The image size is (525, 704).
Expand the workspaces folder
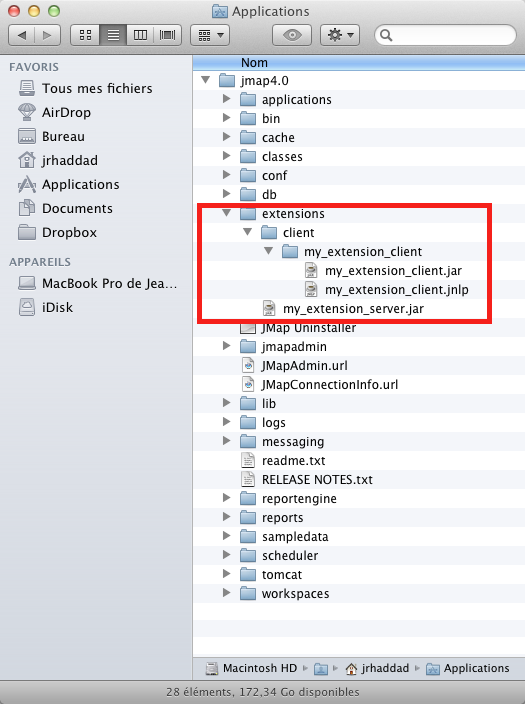point(227,593)
